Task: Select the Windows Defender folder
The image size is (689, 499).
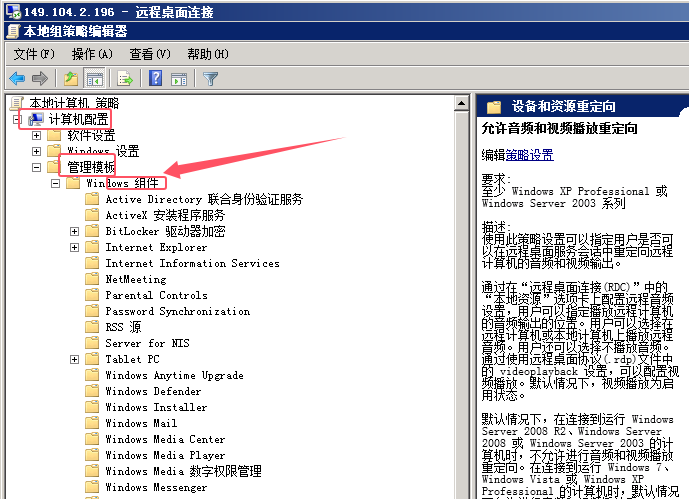Action: [x=153, y=391]
